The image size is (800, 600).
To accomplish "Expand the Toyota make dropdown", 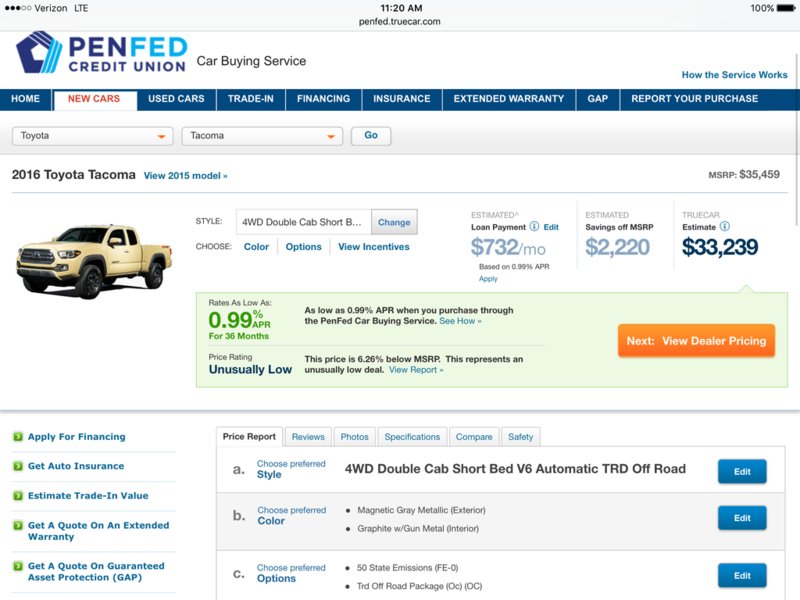I will pos(93,136).
